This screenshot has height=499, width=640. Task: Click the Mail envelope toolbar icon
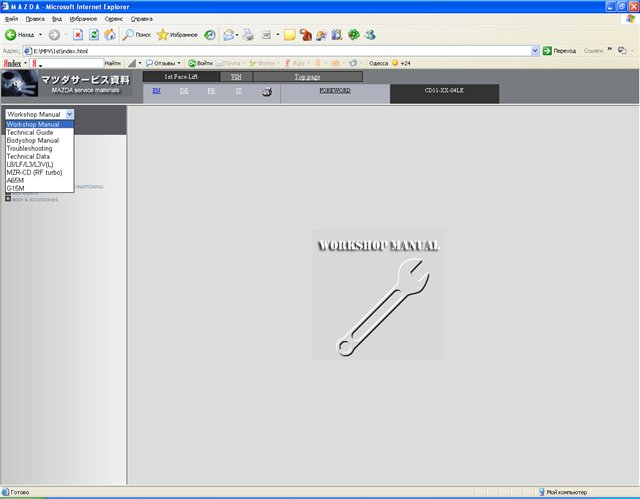[229, 35]
